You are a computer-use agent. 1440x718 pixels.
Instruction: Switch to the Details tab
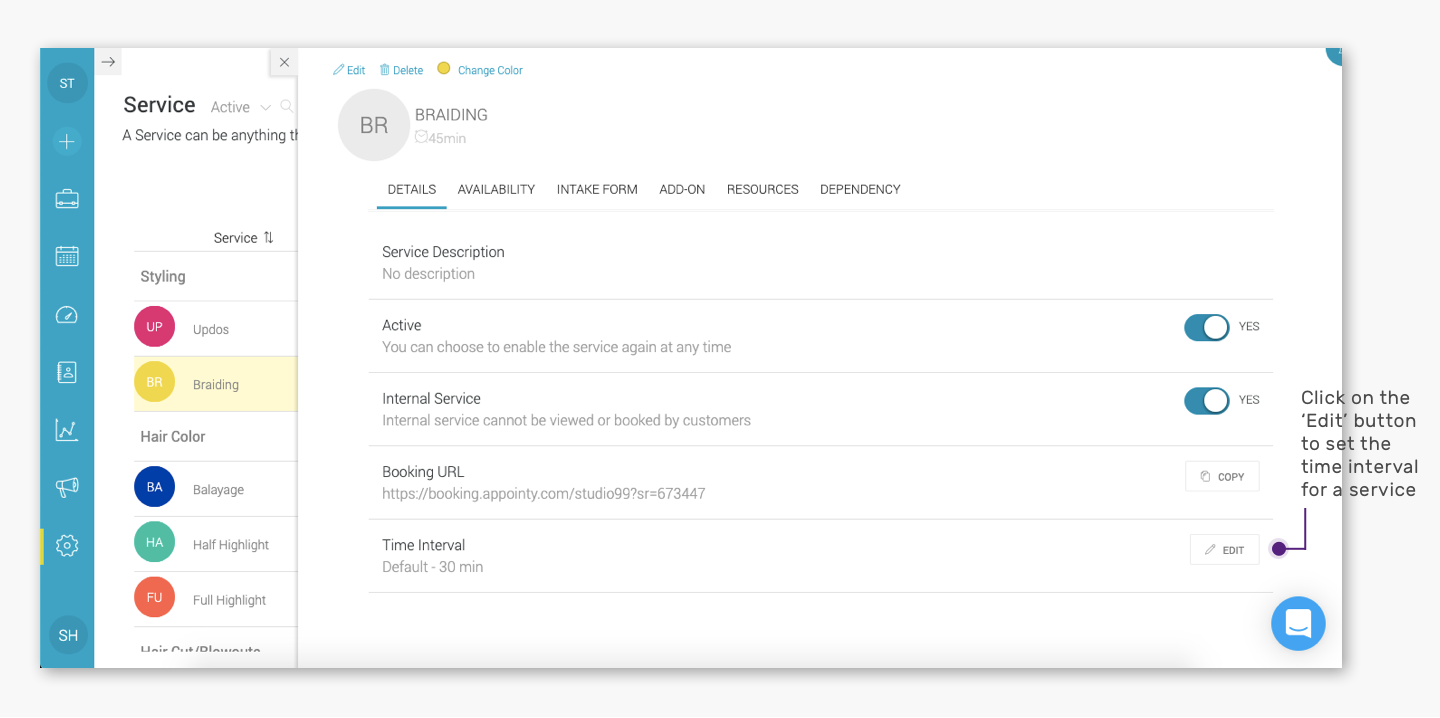[412, 189]
